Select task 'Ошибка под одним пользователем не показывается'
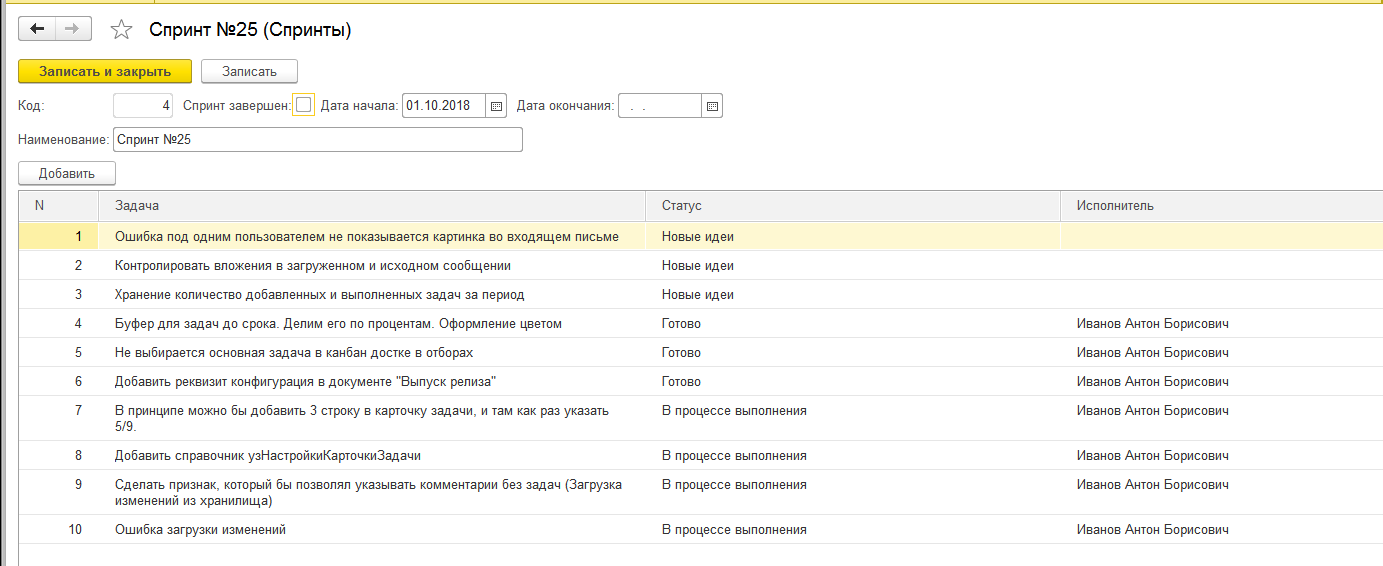Viewport: 1383px width, 566px height. 367,237
